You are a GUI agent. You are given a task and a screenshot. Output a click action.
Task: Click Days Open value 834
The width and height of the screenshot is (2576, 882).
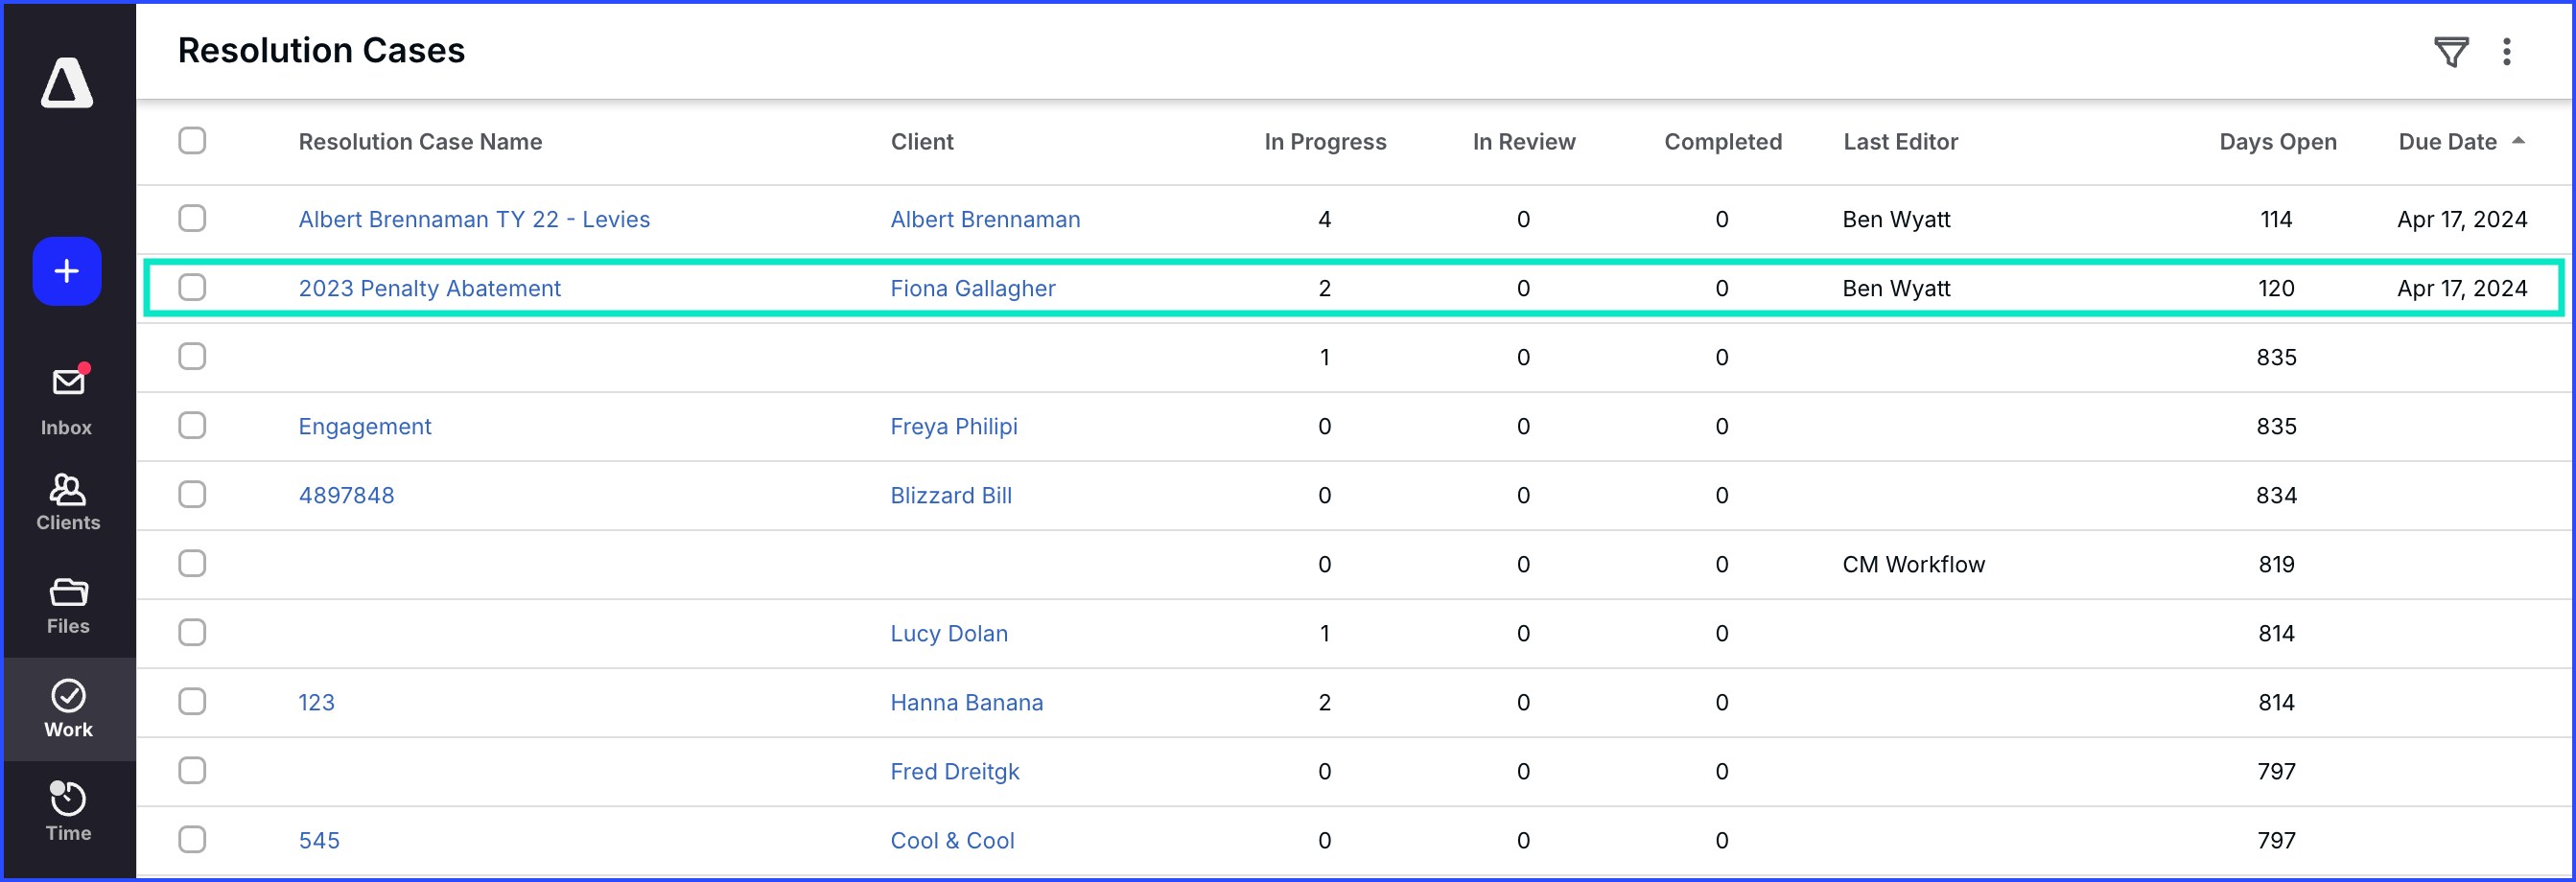(2276, 496)
